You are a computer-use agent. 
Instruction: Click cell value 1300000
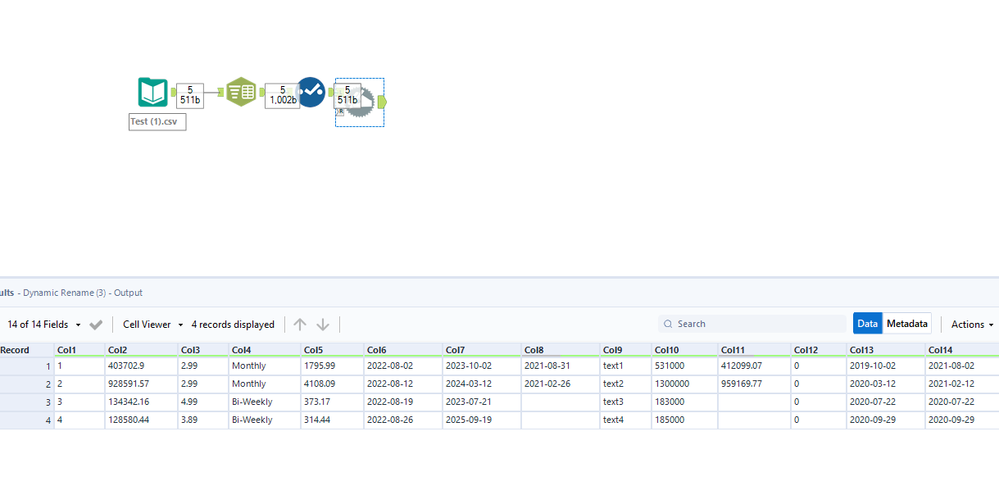click(x=685, y=384)
